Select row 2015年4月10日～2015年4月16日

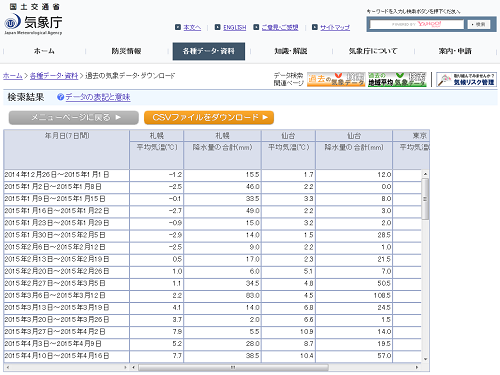click(213, 356)
